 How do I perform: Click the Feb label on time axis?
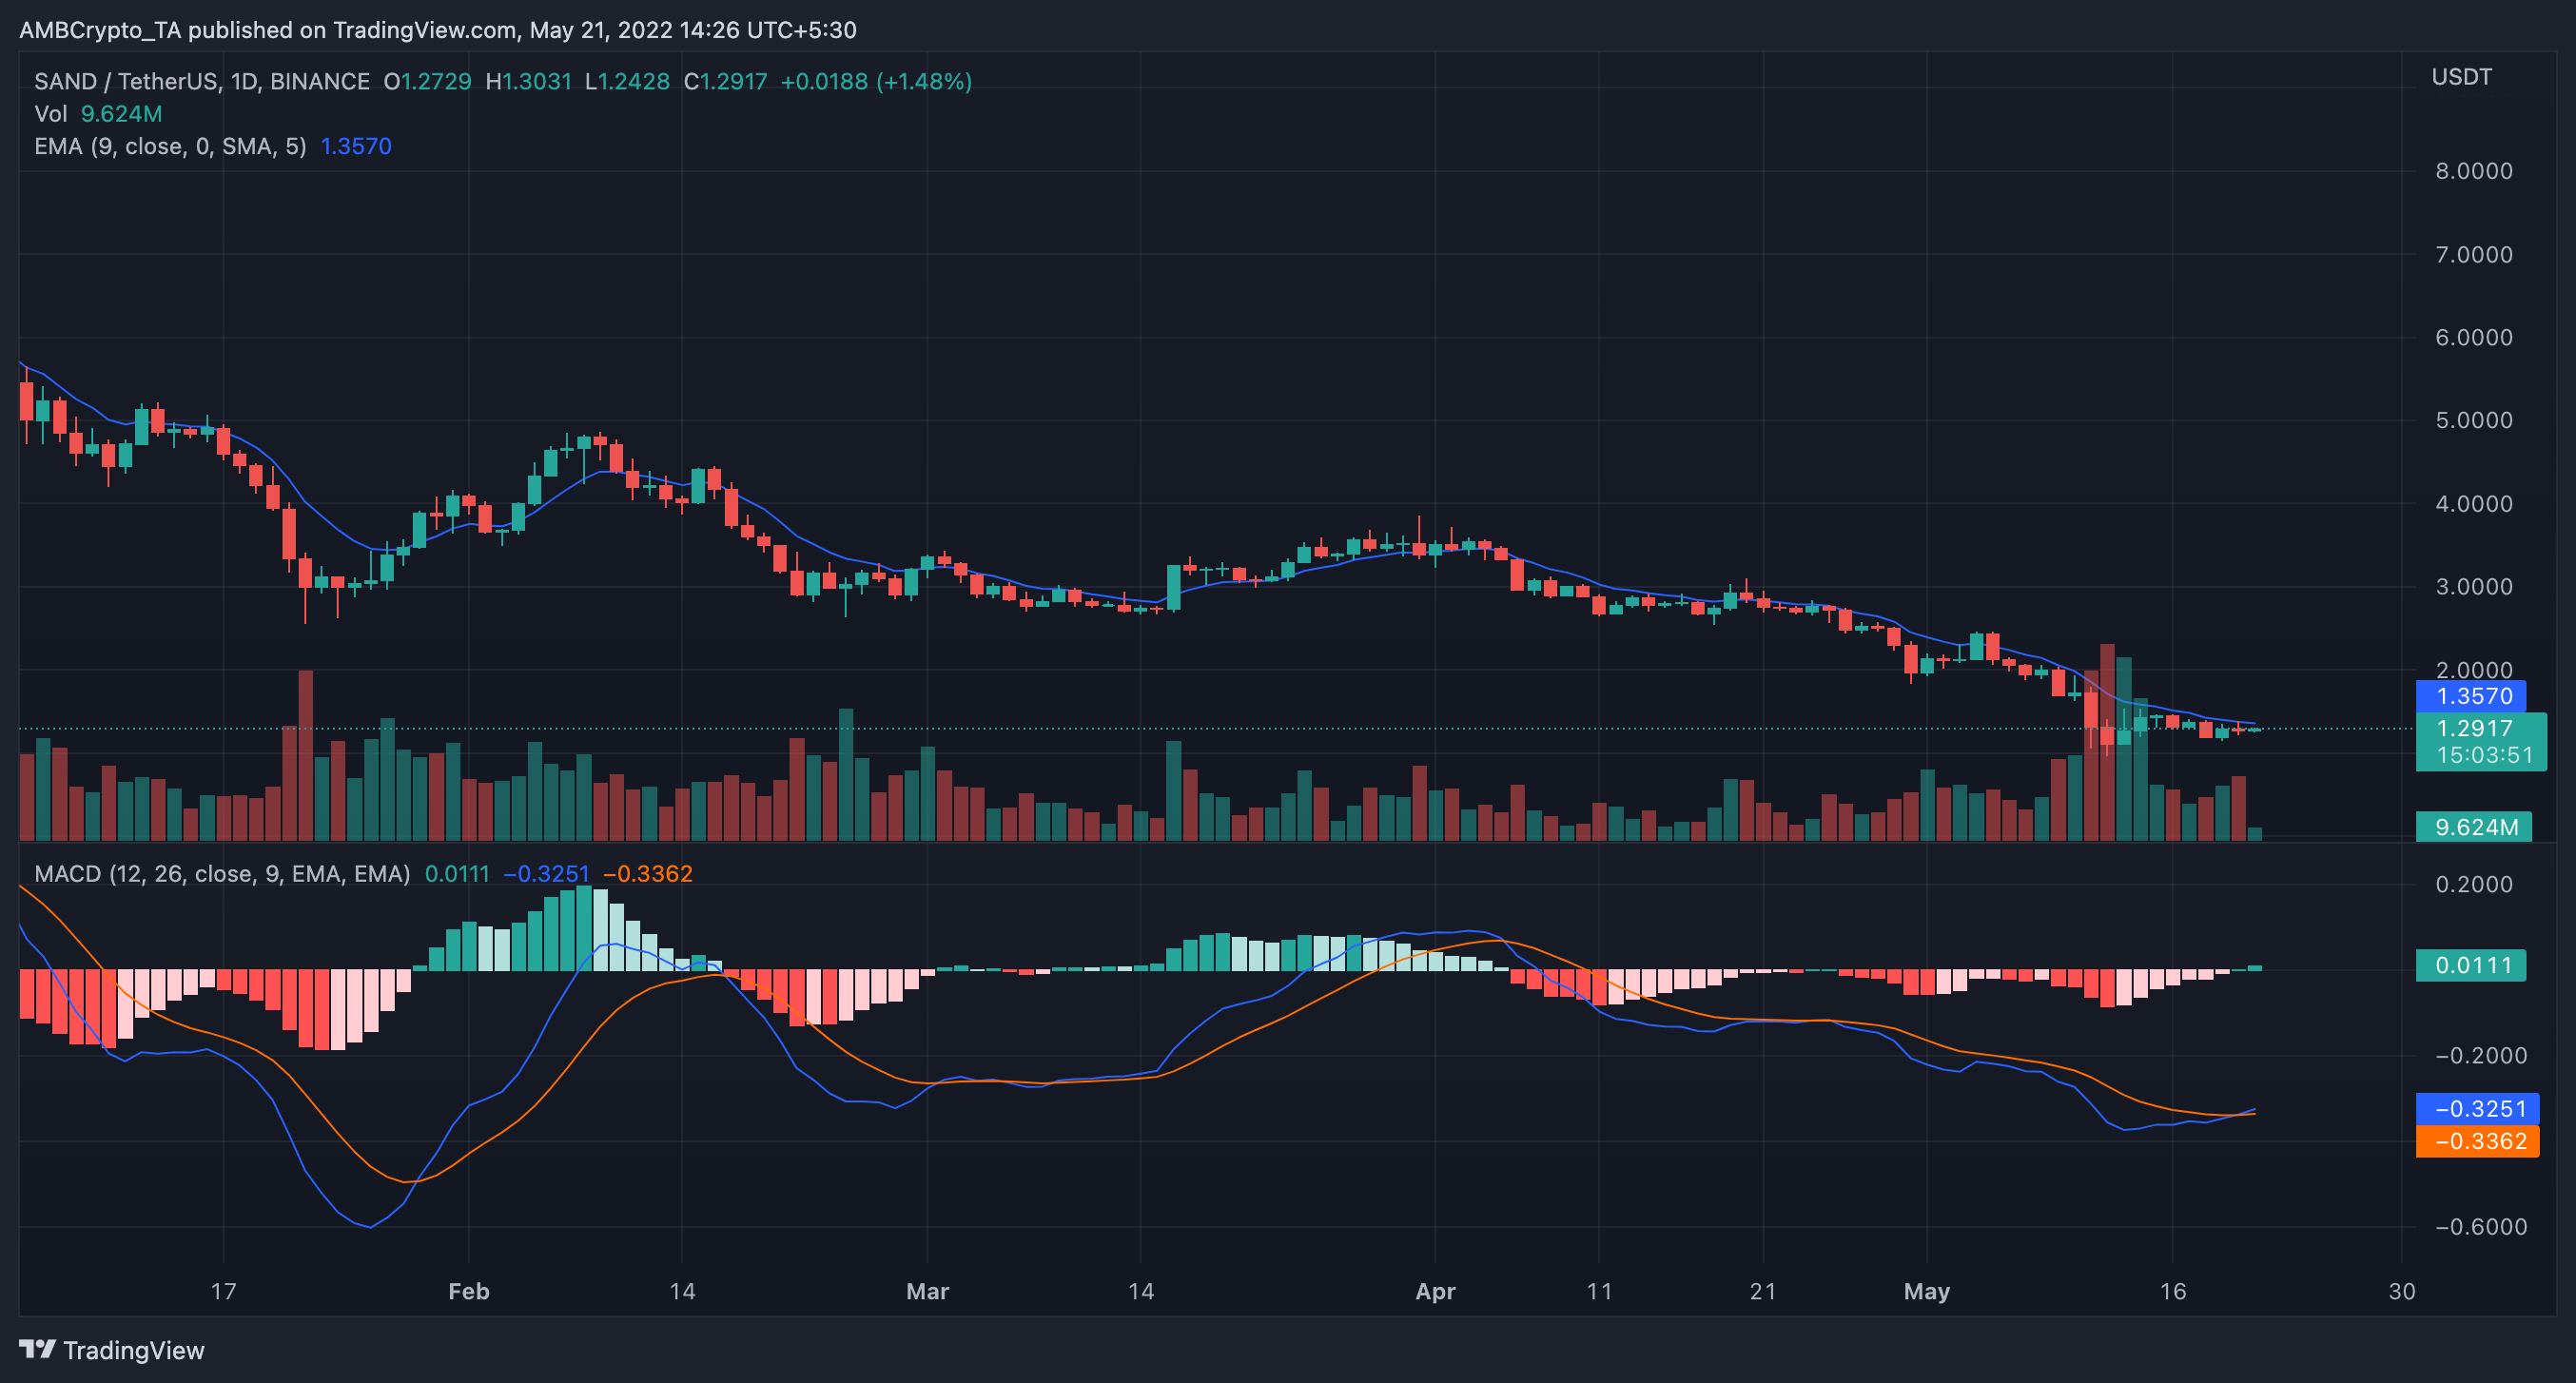click(468, 1291)
